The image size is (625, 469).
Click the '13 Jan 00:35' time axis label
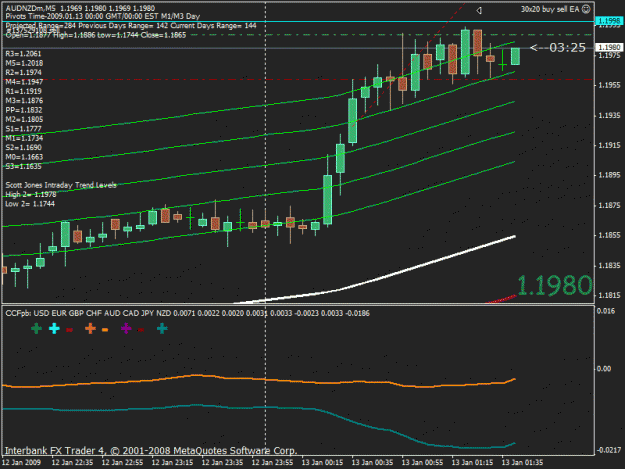tap(372, 463)
